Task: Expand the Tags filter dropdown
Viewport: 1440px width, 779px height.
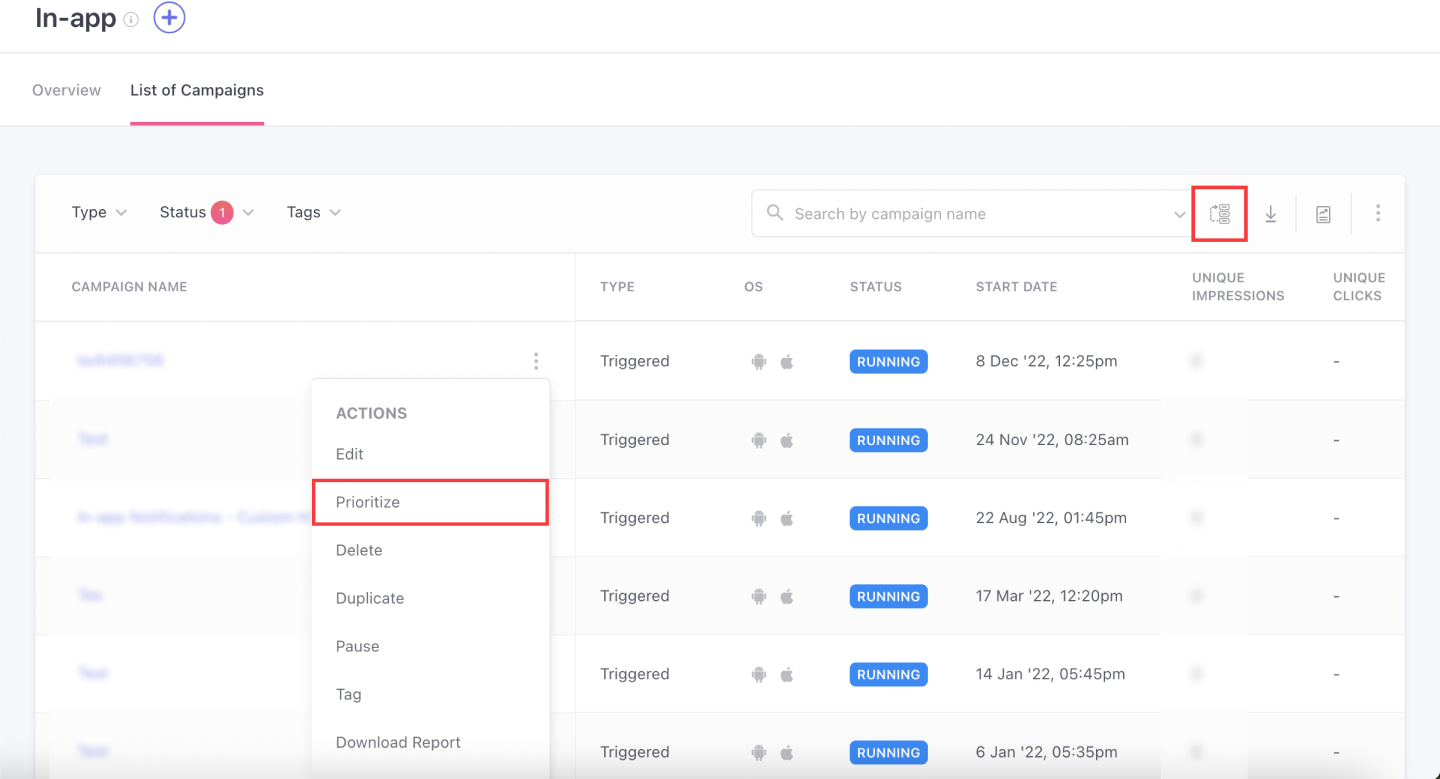Action: click(313, 212)
